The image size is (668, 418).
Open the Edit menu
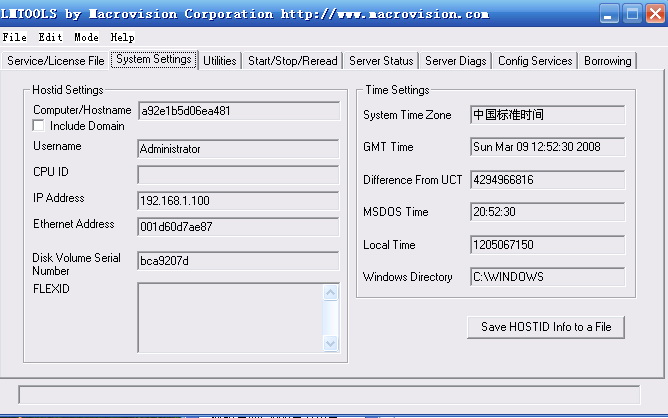50,37
